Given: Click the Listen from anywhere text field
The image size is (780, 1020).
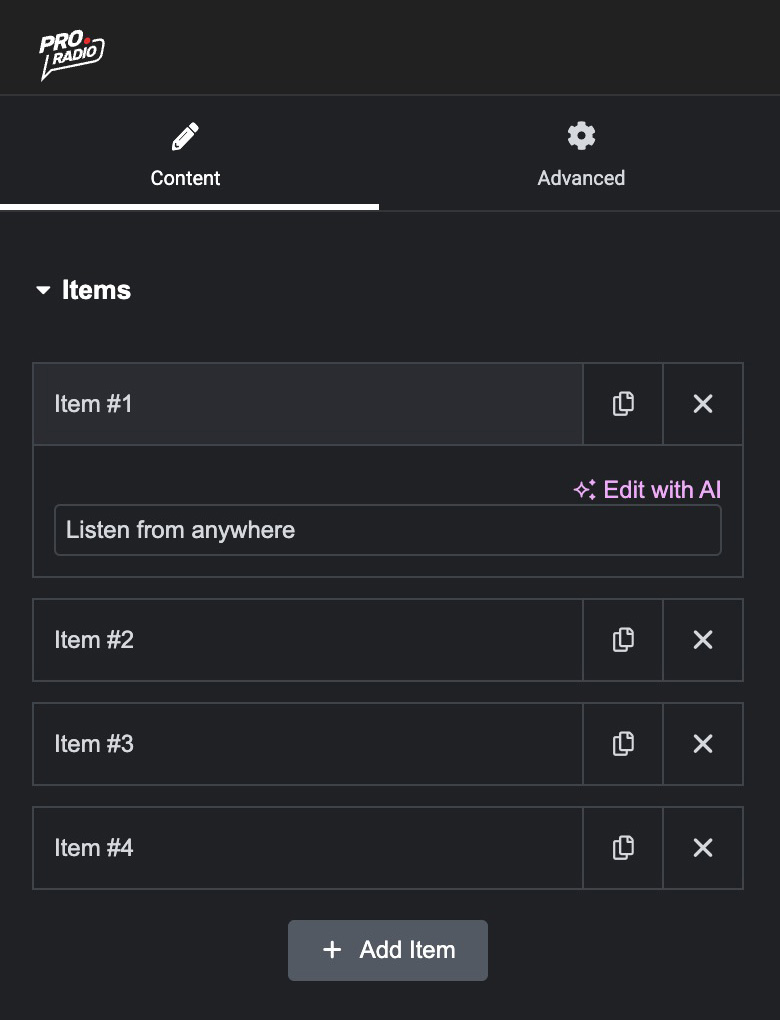Looking at the screenshot, I should (x=387, y=530).
